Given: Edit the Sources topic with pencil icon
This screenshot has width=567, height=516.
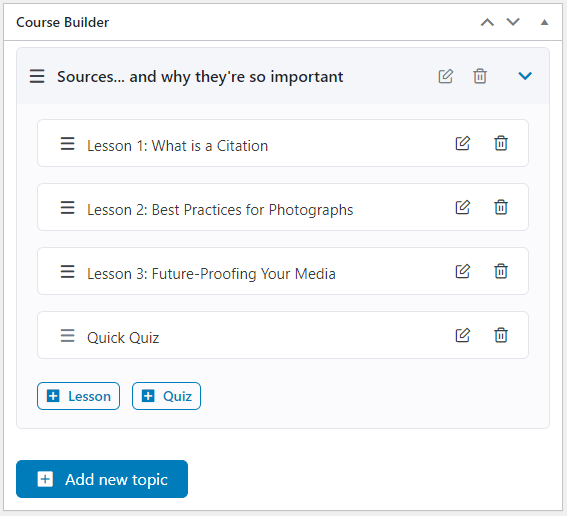Looking at the screenshot, I should point(446,76).
